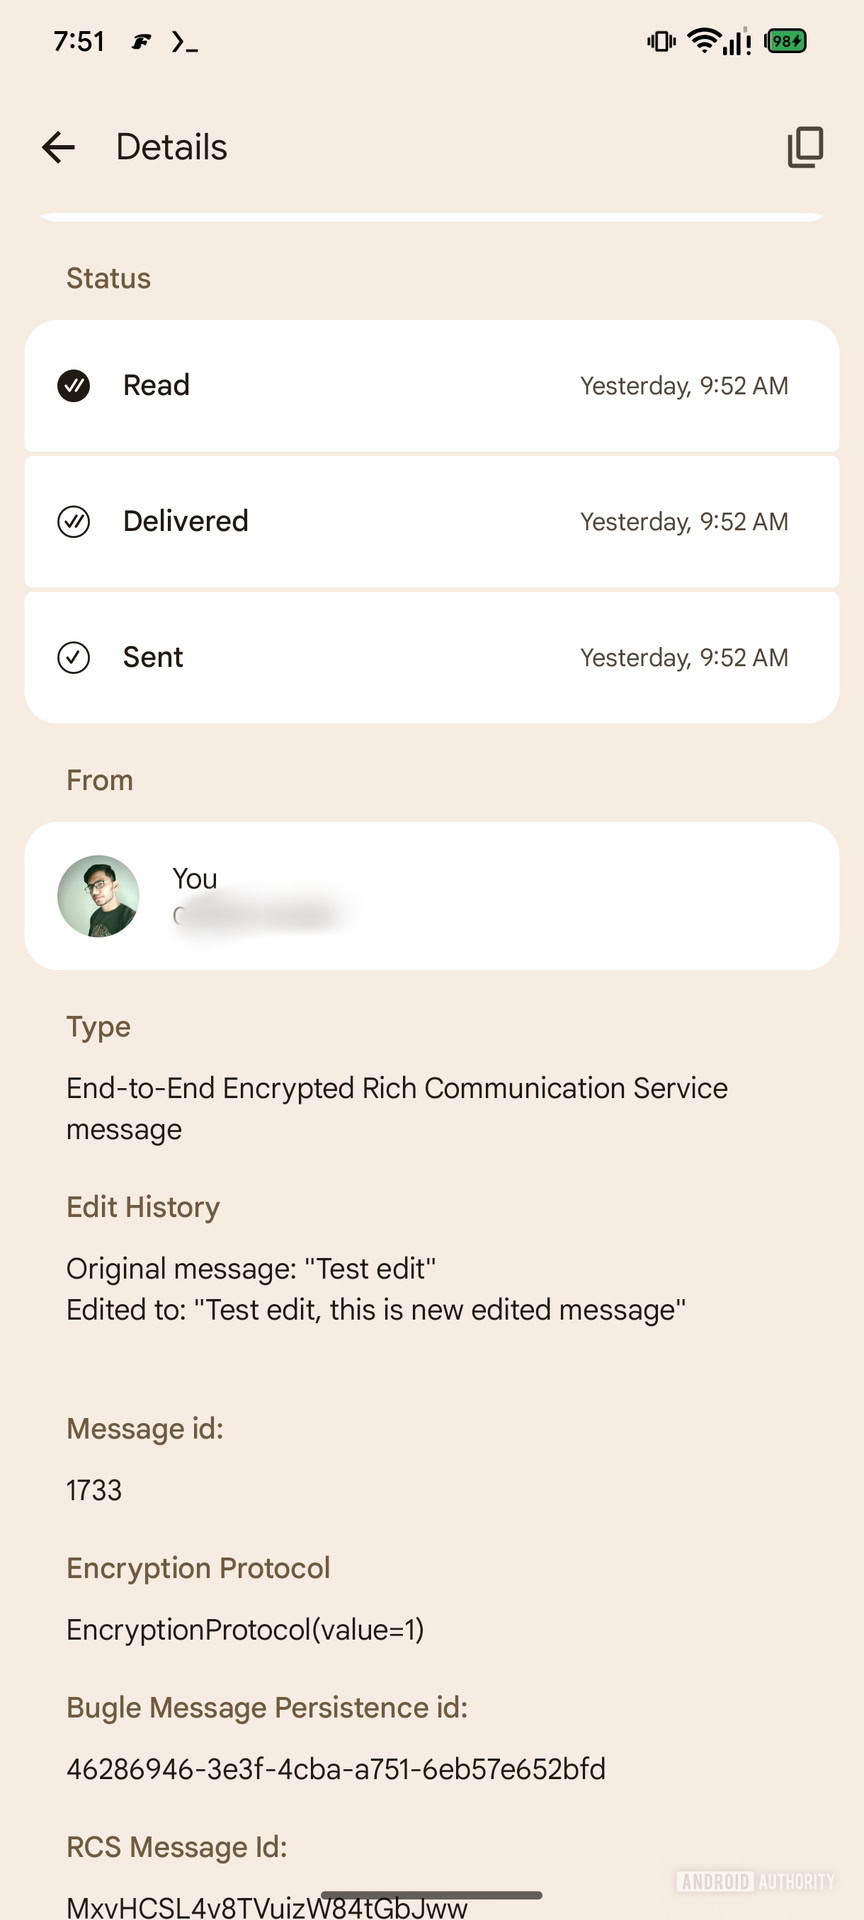Click the 7:51 clock in status bar
Viewport: 864px width, 1920px height.
79,41
